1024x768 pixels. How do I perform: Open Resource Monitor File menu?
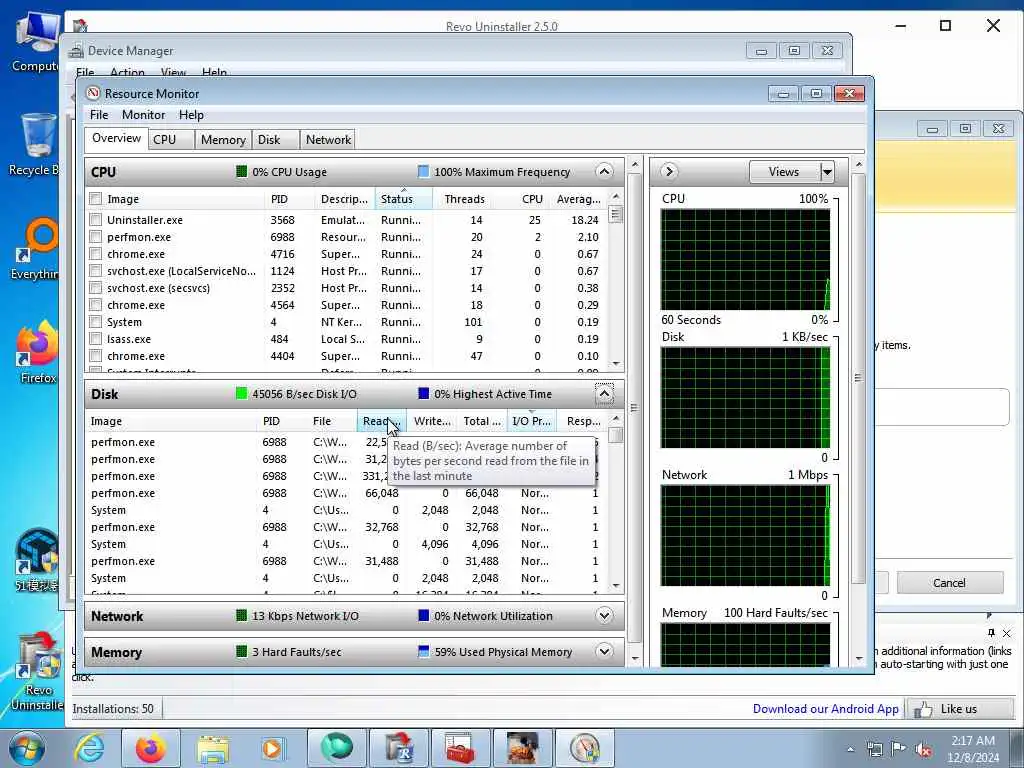[99, 115]
